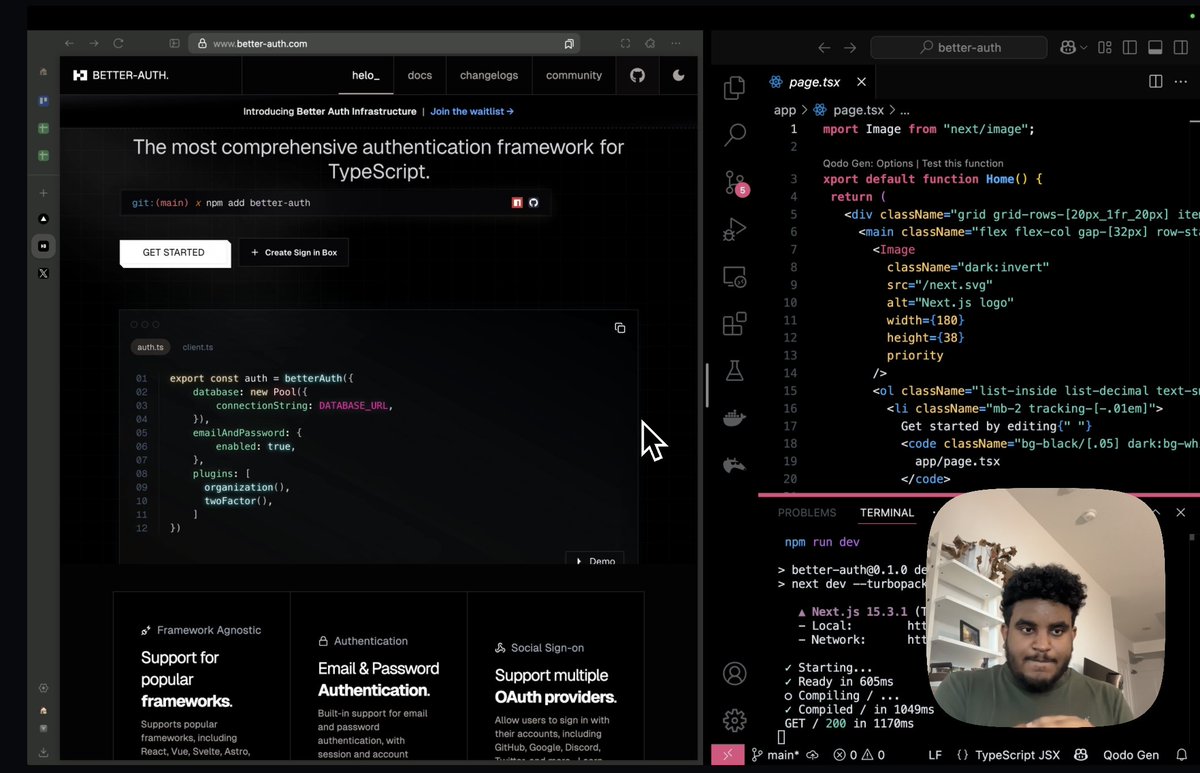The height and width of the screenshot is (773, 1200).
Task: Click Test this function code lens
Action: pyautogui.click(x=962, y=163)
